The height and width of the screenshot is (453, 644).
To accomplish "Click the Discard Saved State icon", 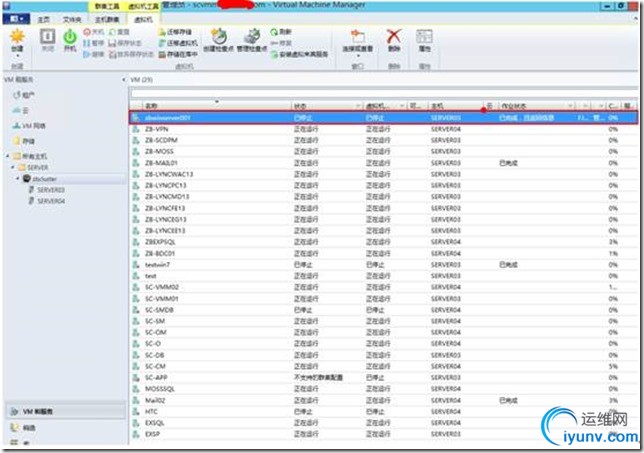I will tap(112, 54).
